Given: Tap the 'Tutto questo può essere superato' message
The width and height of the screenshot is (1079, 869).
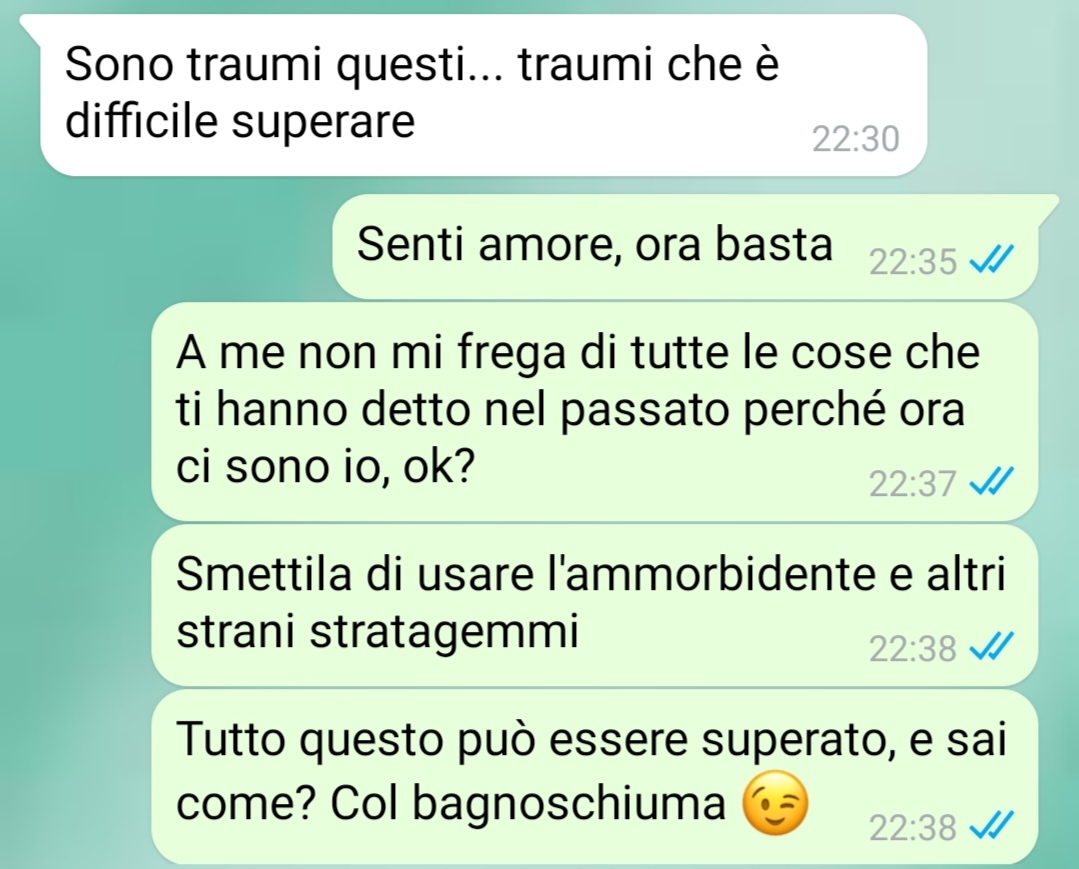Looking at the screenshot, I should pyautogui.click(x=595, y=777).
